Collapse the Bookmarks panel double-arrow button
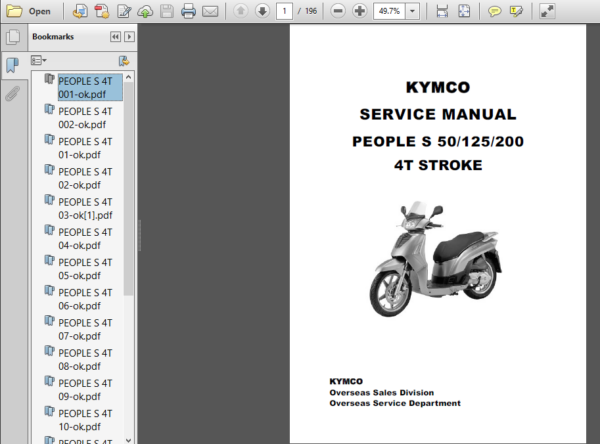This screenshot has height=444, width=600. pos(115,37)
